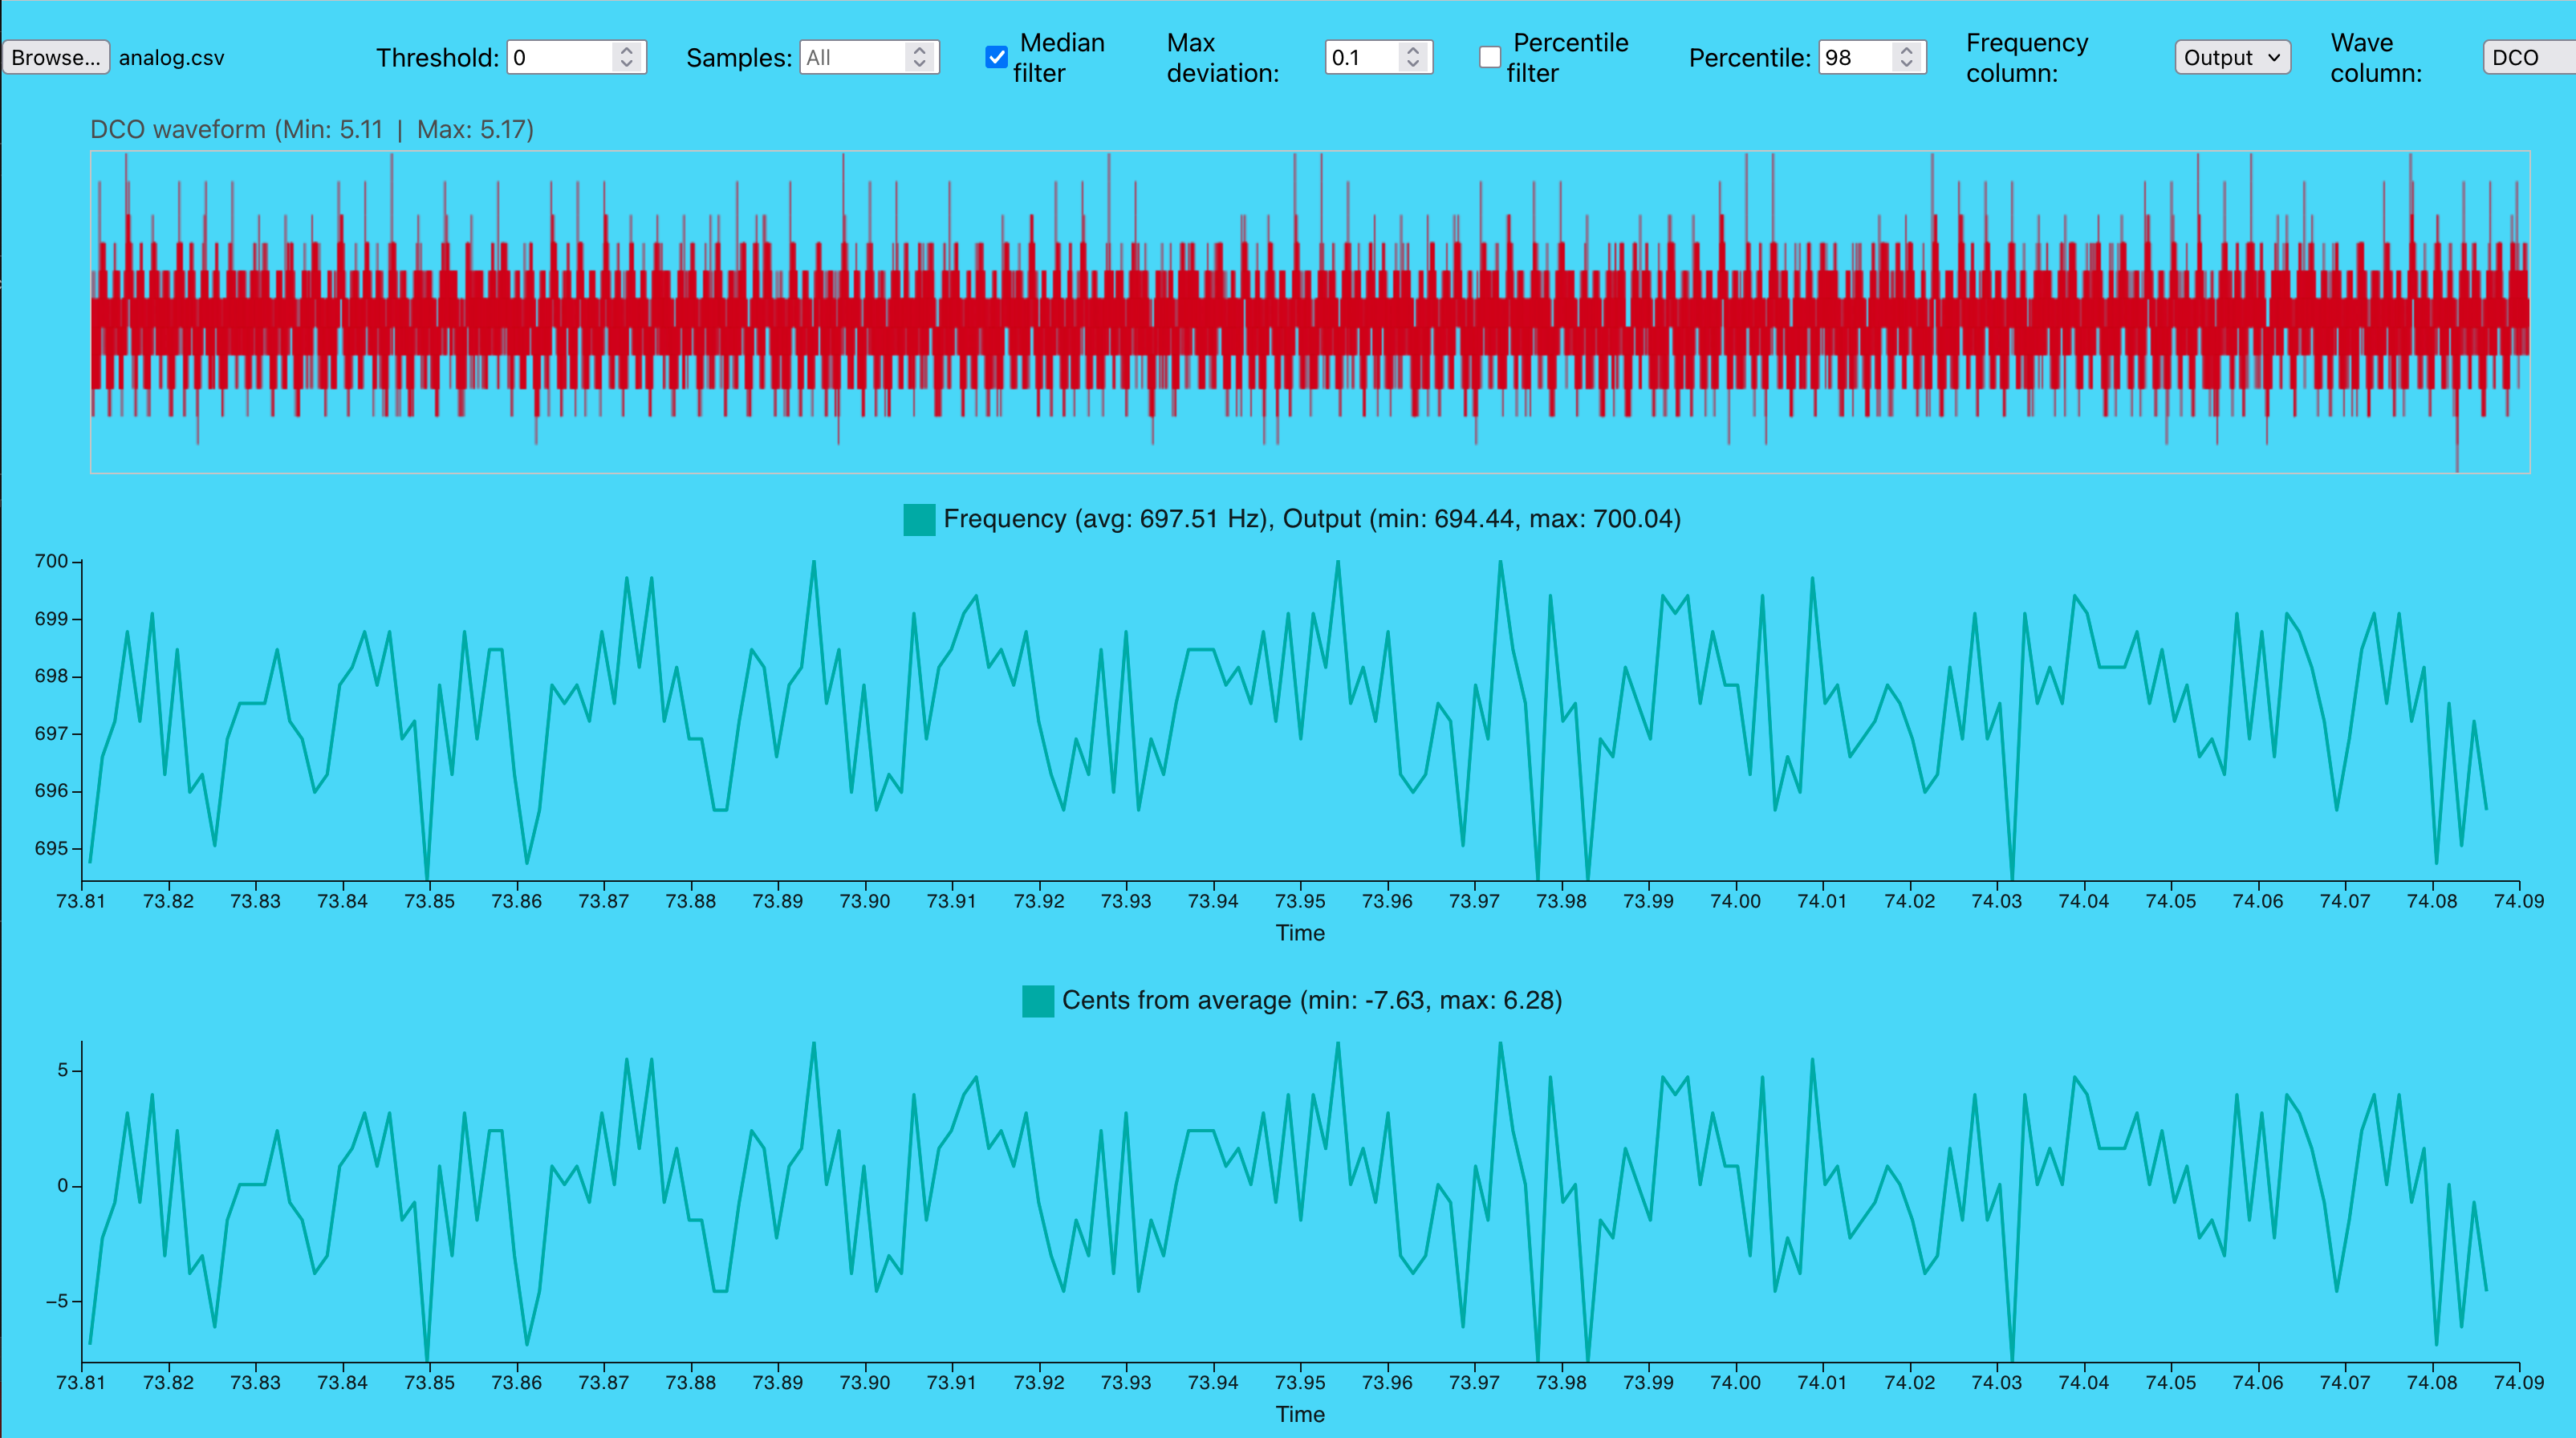Lower Max deviation with the down arrow
The width and height of the screenshot is (2576, 1438).
click(1413, 65)
